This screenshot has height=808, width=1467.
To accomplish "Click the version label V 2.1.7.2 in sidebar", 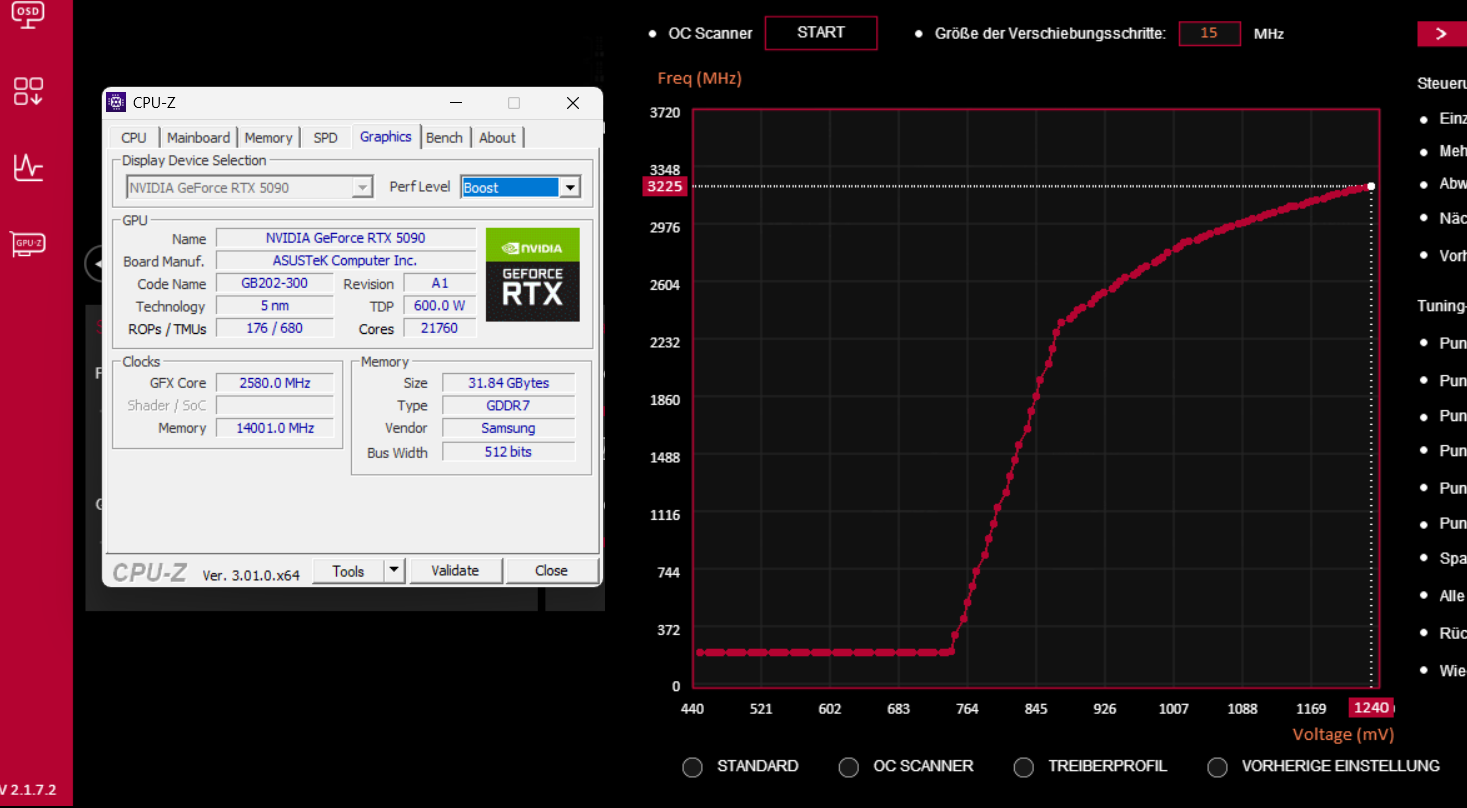I will pyautogui.click(x=28, y=790).
